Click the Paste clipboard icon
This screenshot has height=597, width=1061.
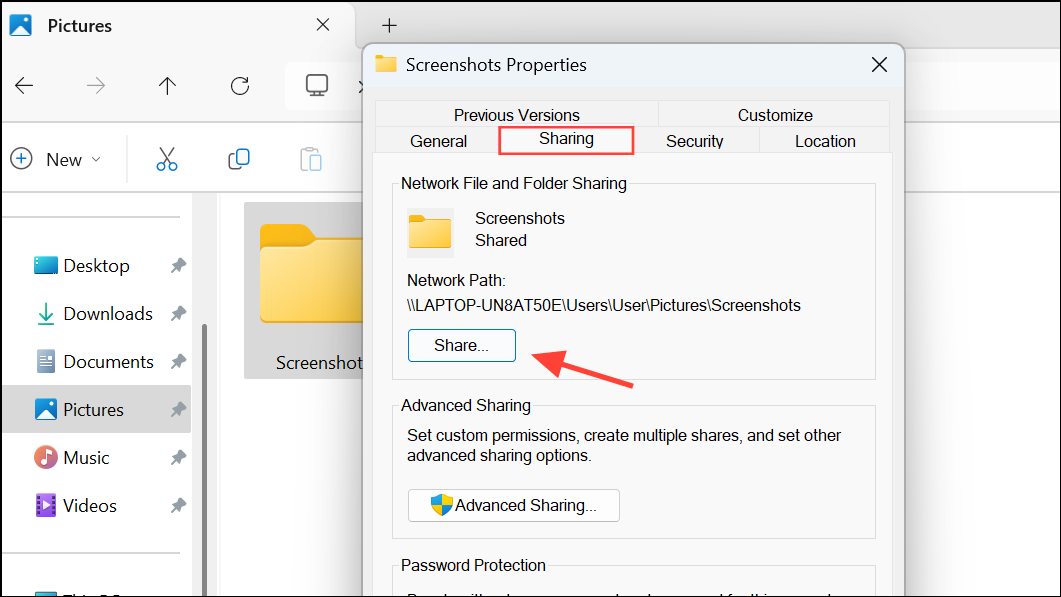(311, 160)
